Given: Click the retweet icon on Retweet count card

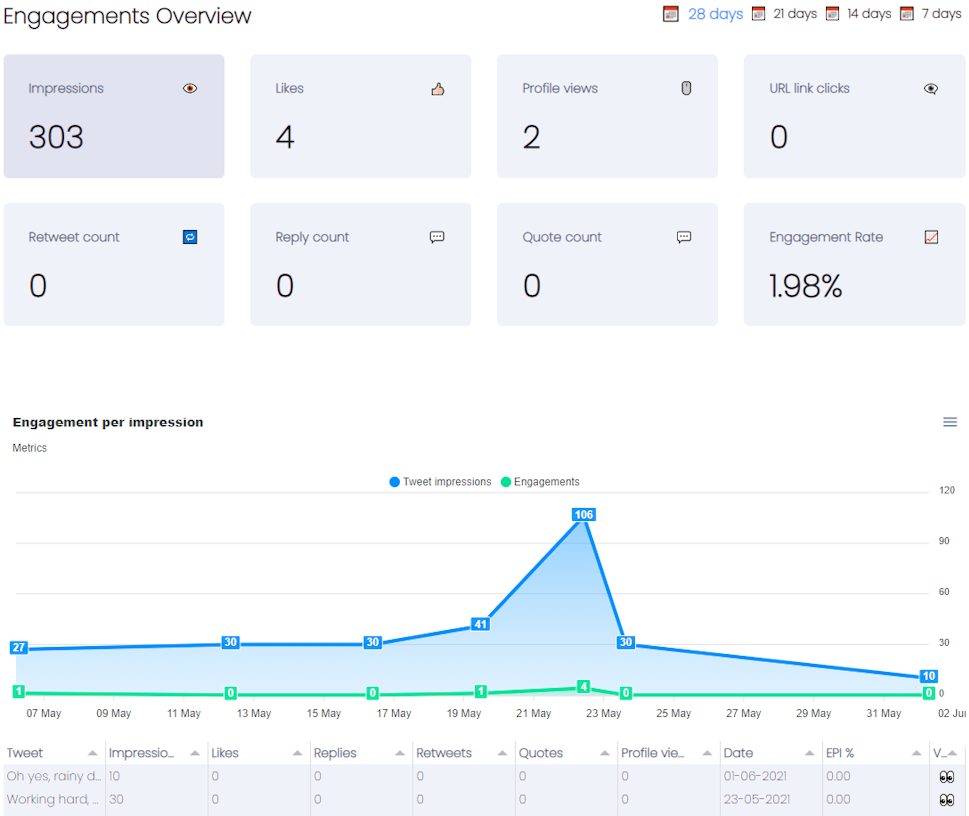Looking at the screenshot, I should pos(190,237).
